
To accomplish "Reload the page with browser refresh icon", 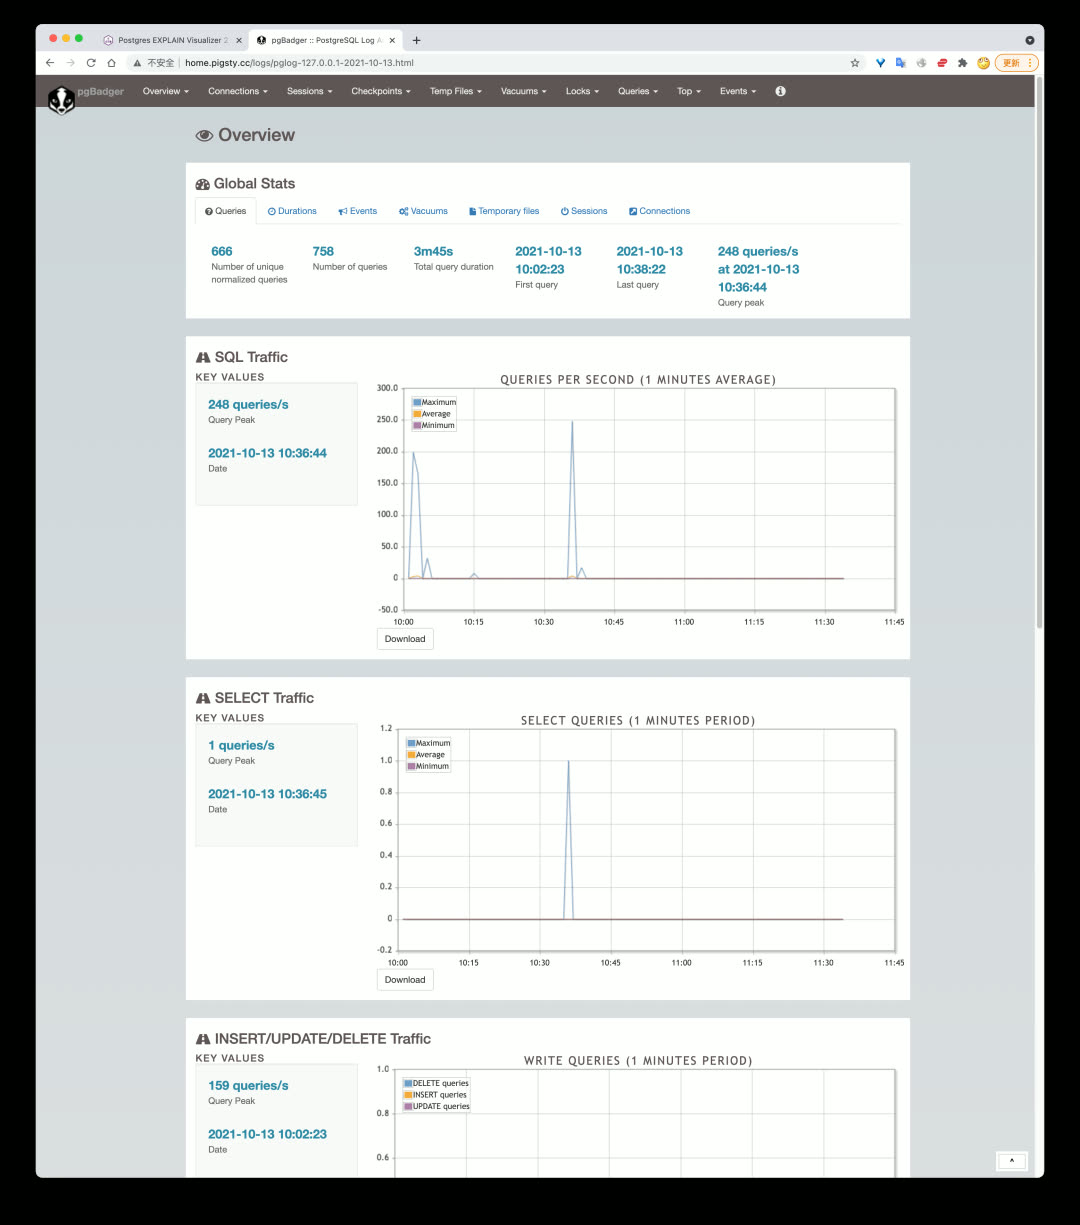I will (91, 63).
